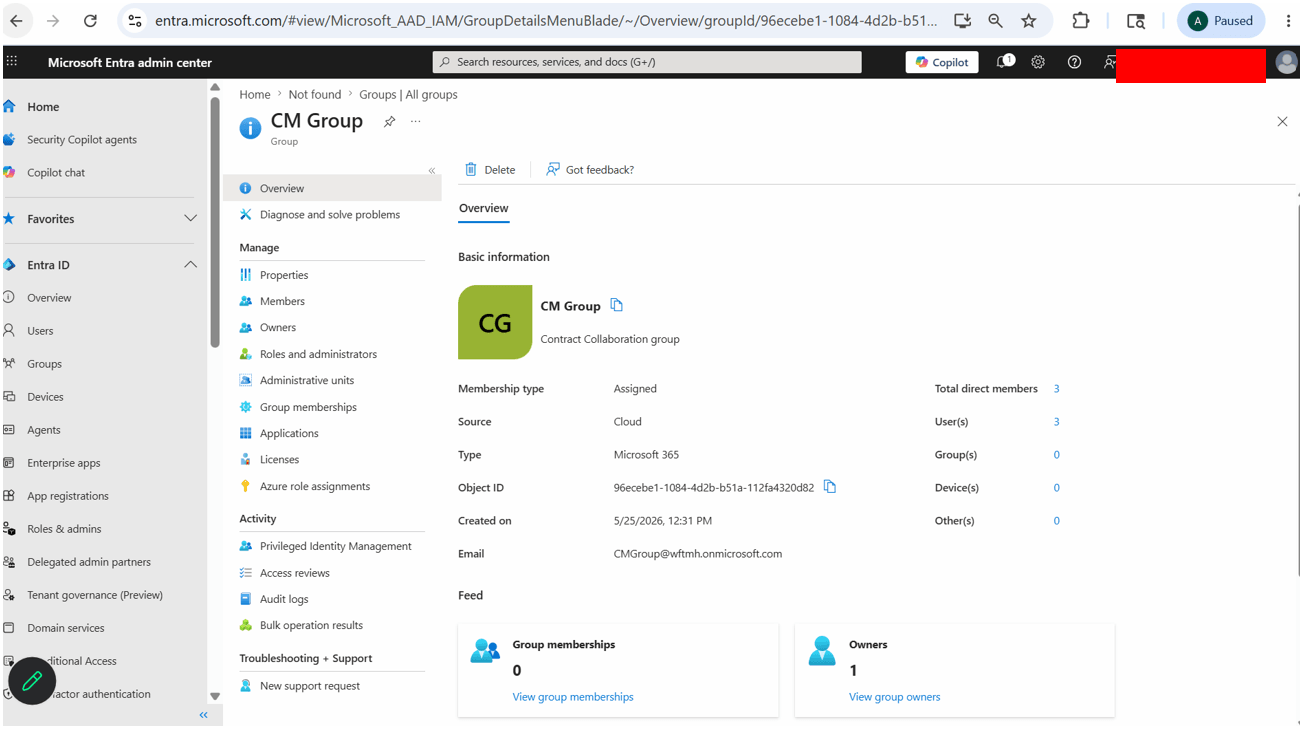Click View group owners link
This screenshot has width=1300, height=733.
(894, 697)
